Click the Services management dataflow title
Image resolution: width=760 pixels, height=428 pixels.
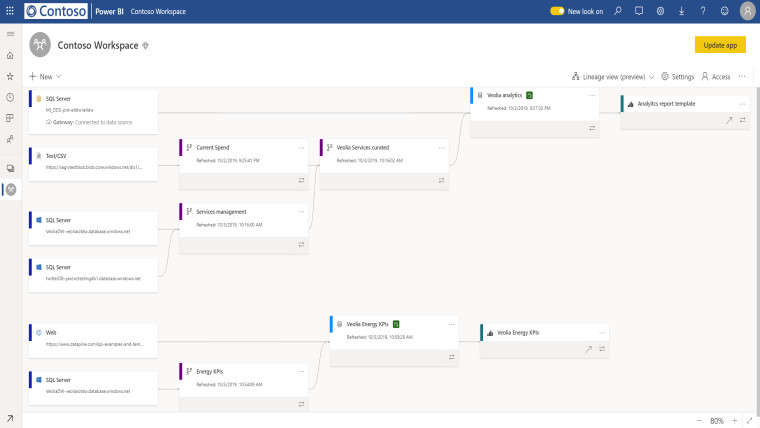pyautogui.click(x=221, y=212)
